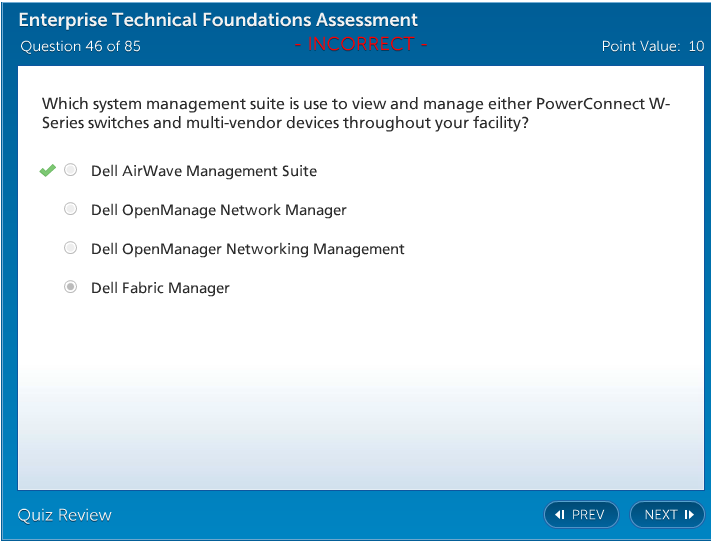Viewport: 711px width, 541px height.
Task: Click the right arrow icon in NEXT
Action: pos(689,515)
